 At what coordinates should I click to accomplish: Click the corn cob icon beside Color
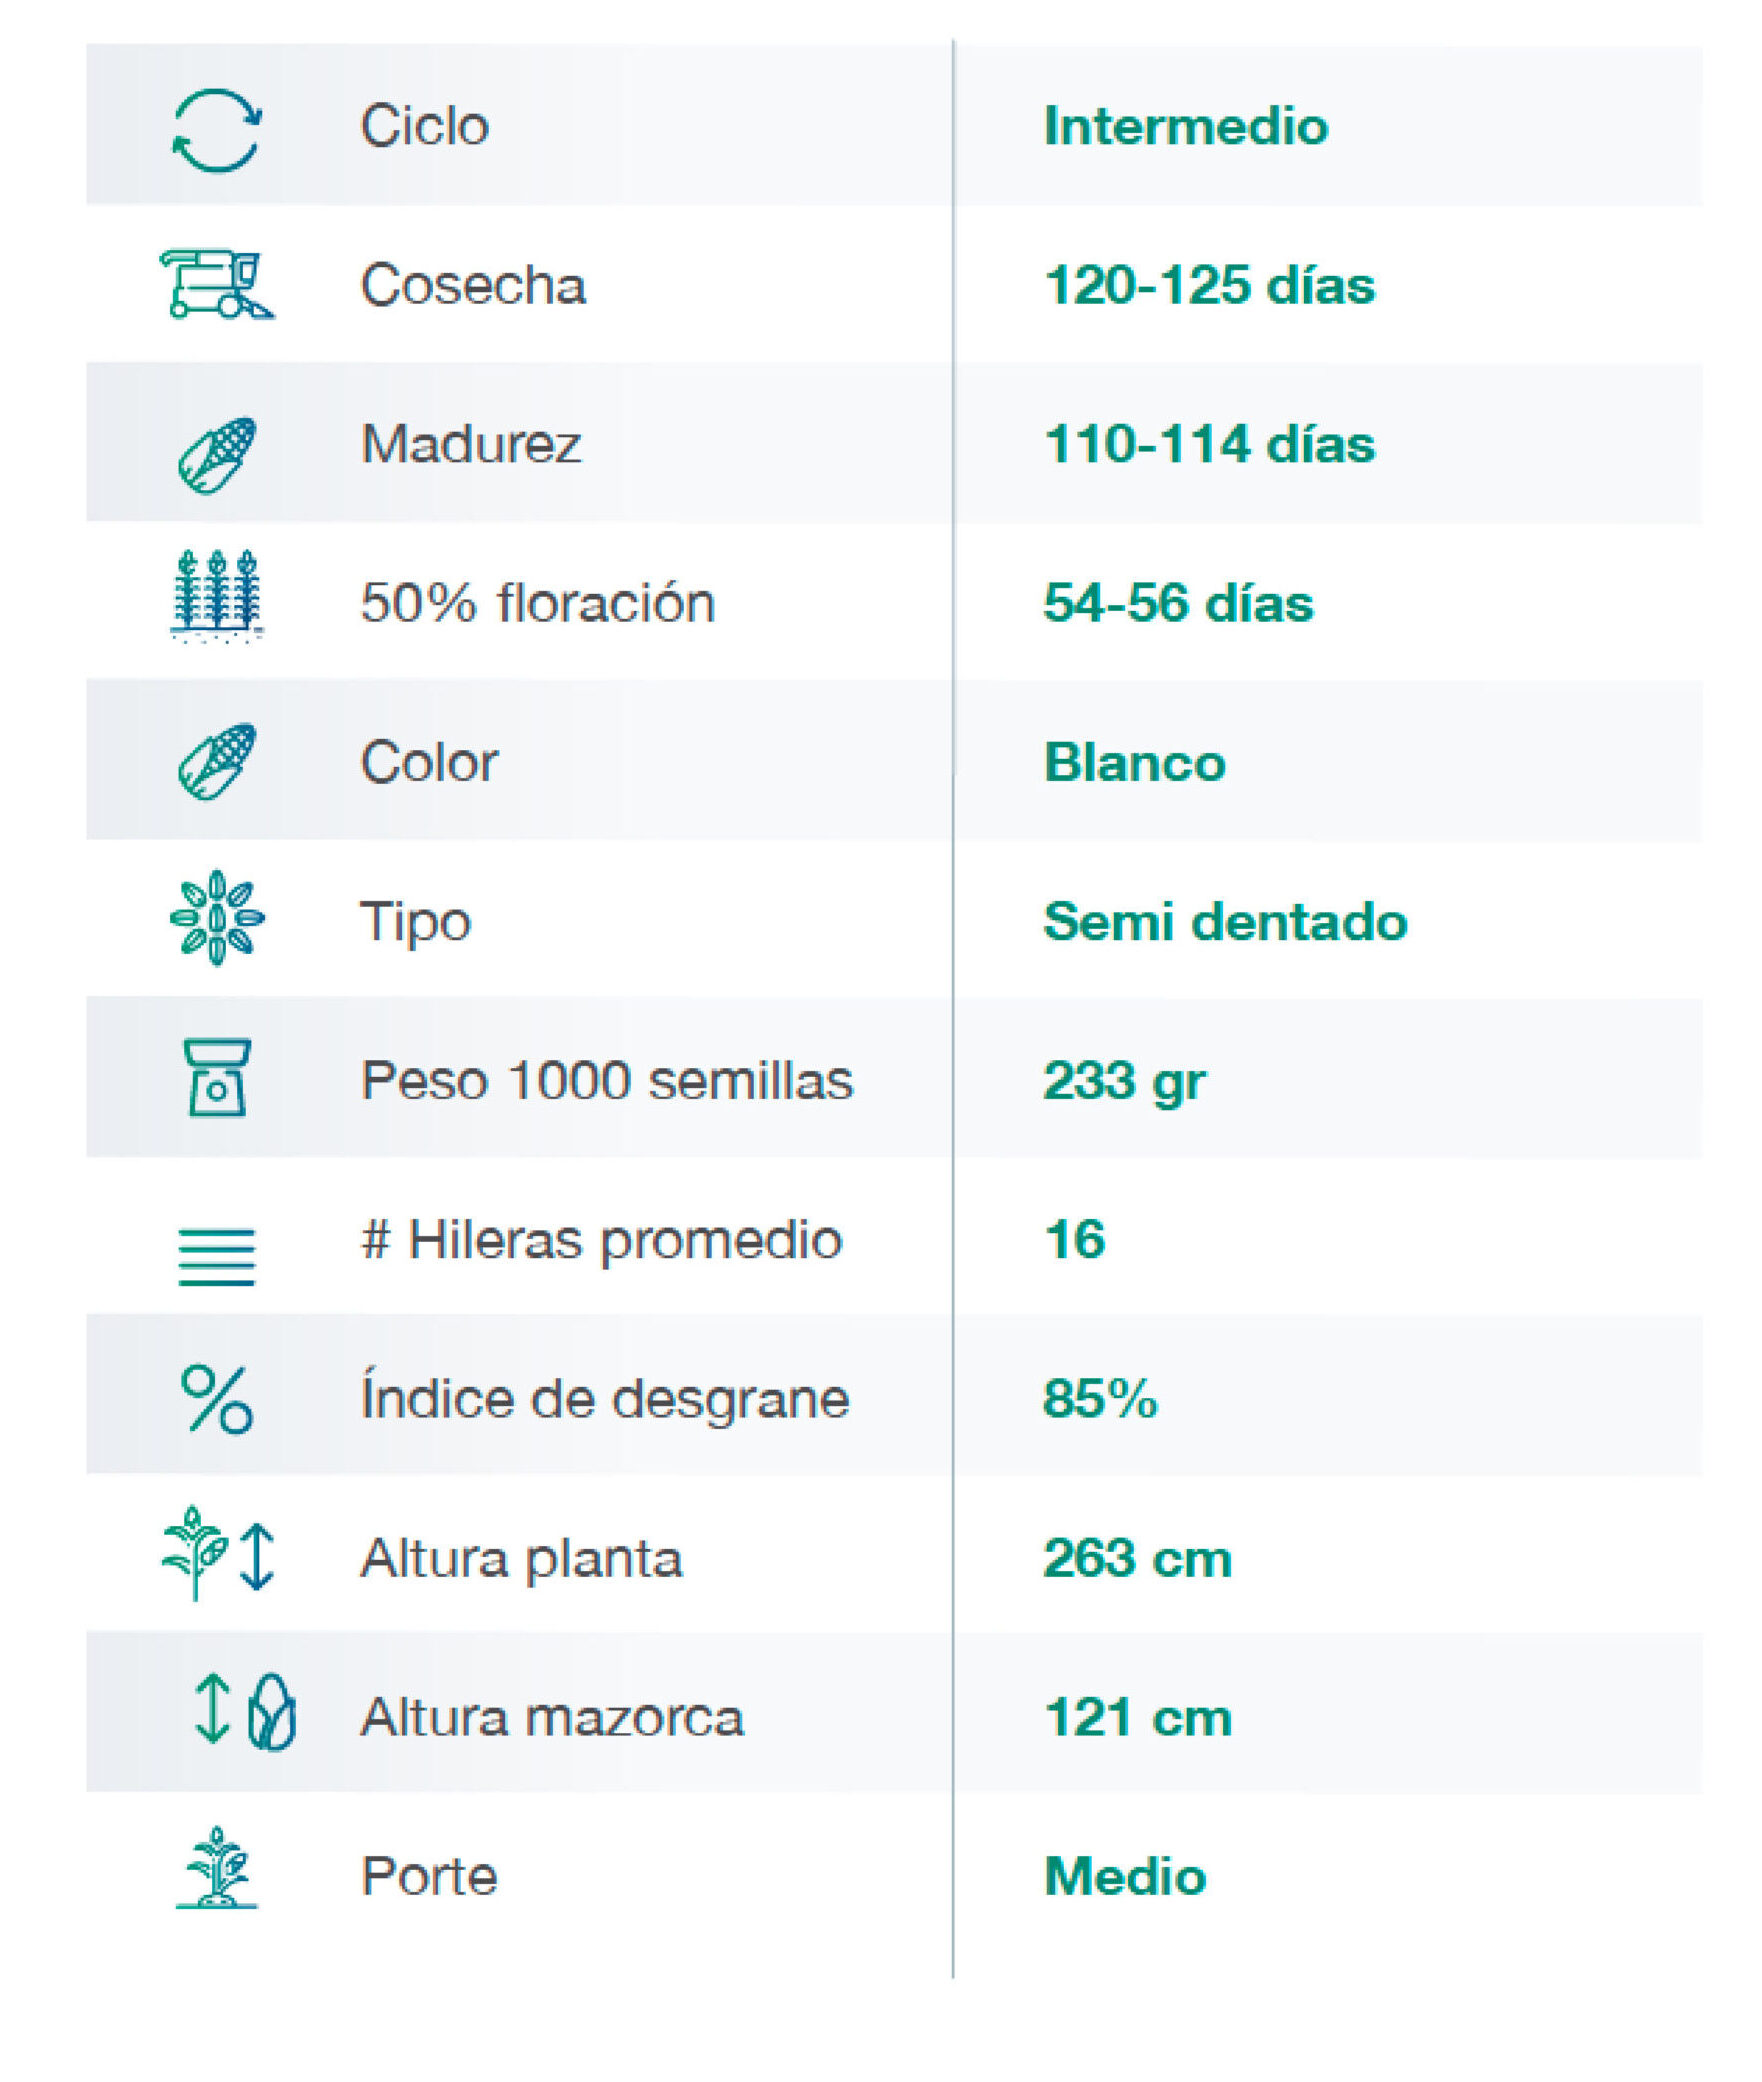(217, 761)
